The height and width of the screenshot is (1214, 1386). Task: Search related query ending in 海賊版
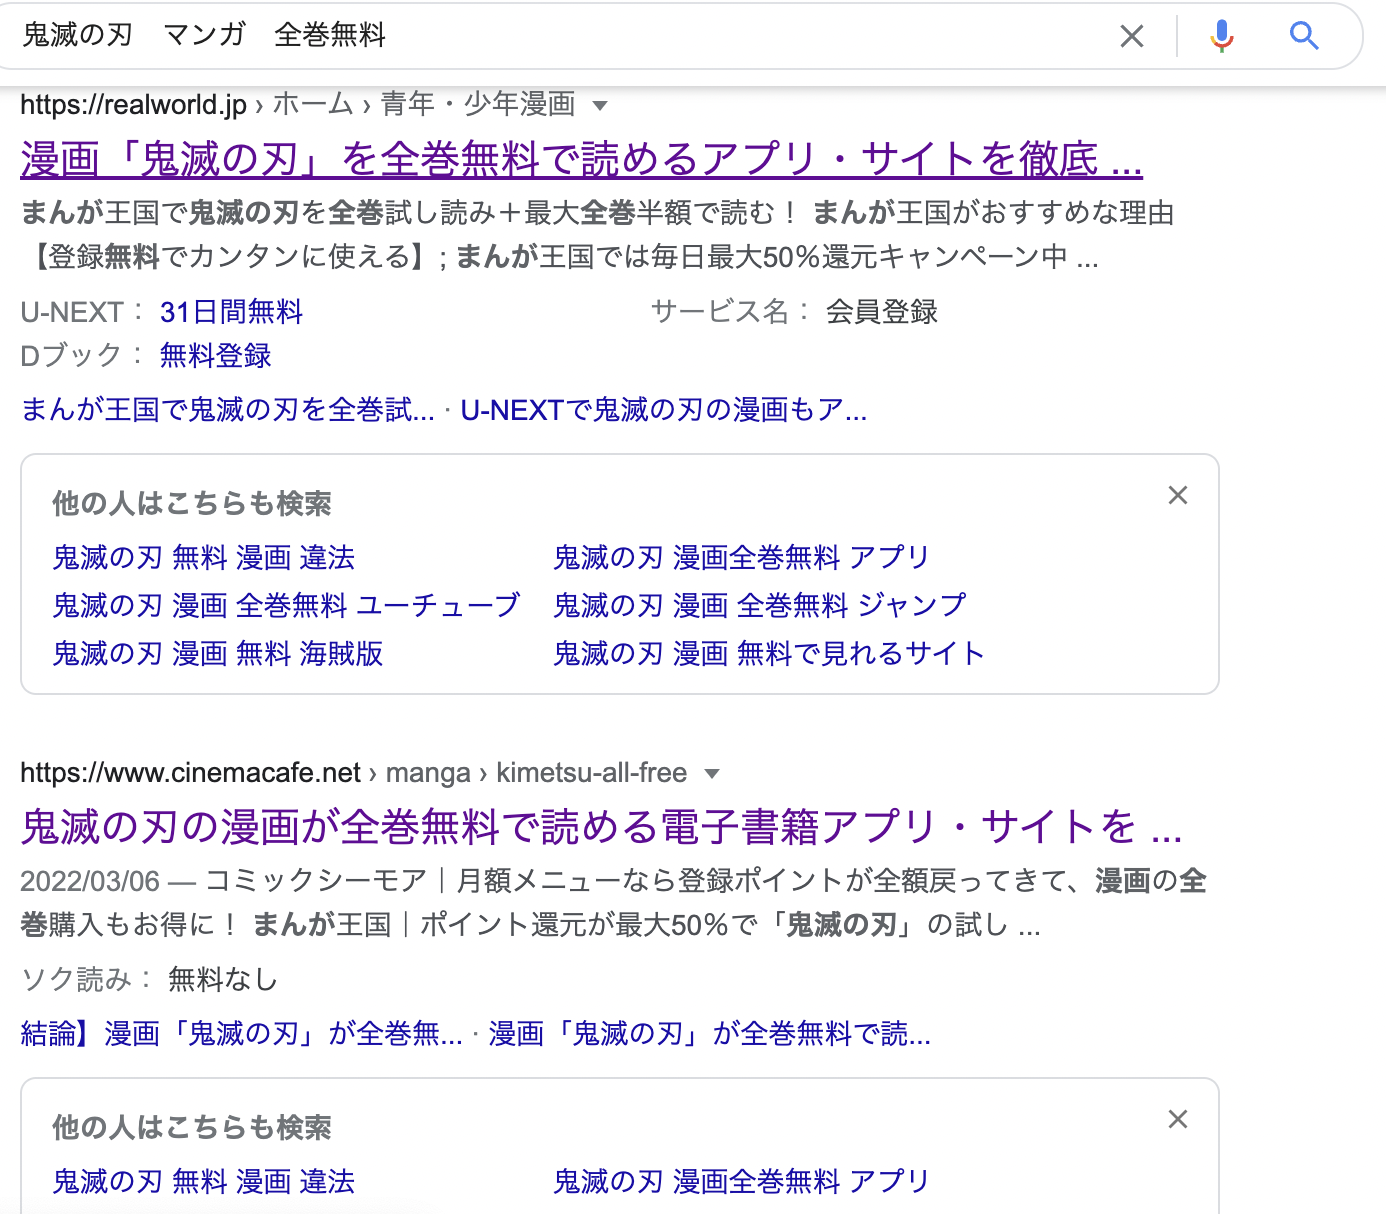pos(218,654)
